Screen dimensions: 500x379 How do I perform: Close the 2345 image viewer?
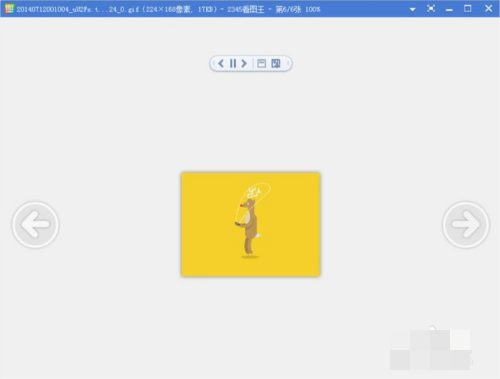tap(488, 9)
